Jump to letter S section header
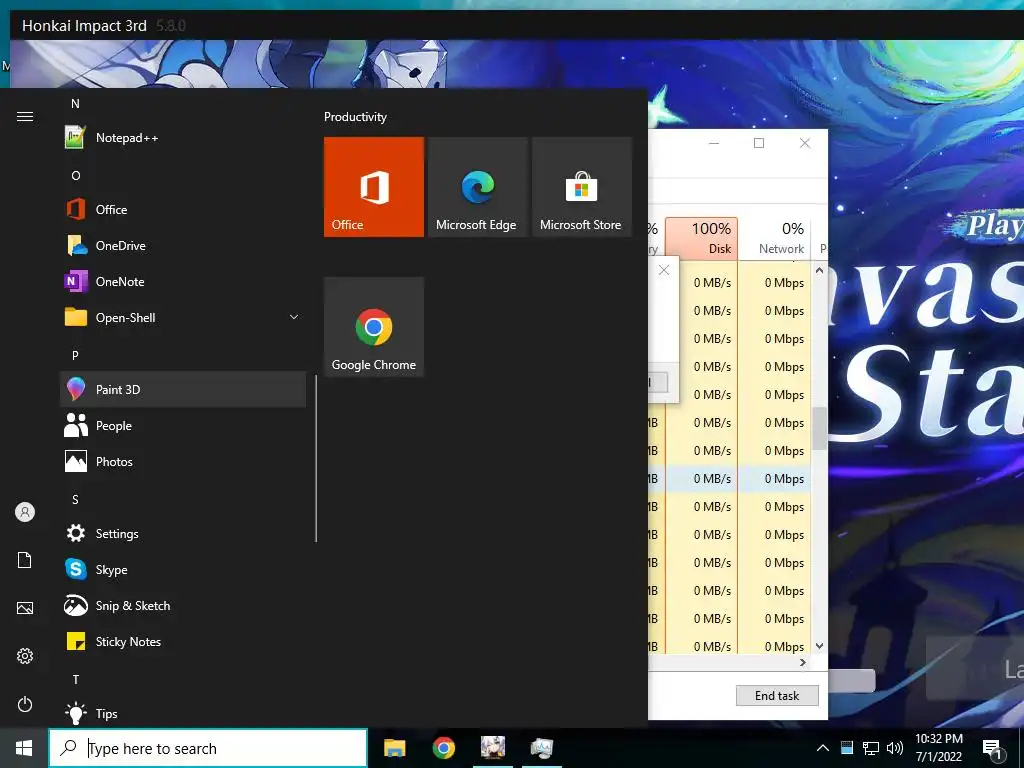The image size is (1024, 768). [75, 500]
